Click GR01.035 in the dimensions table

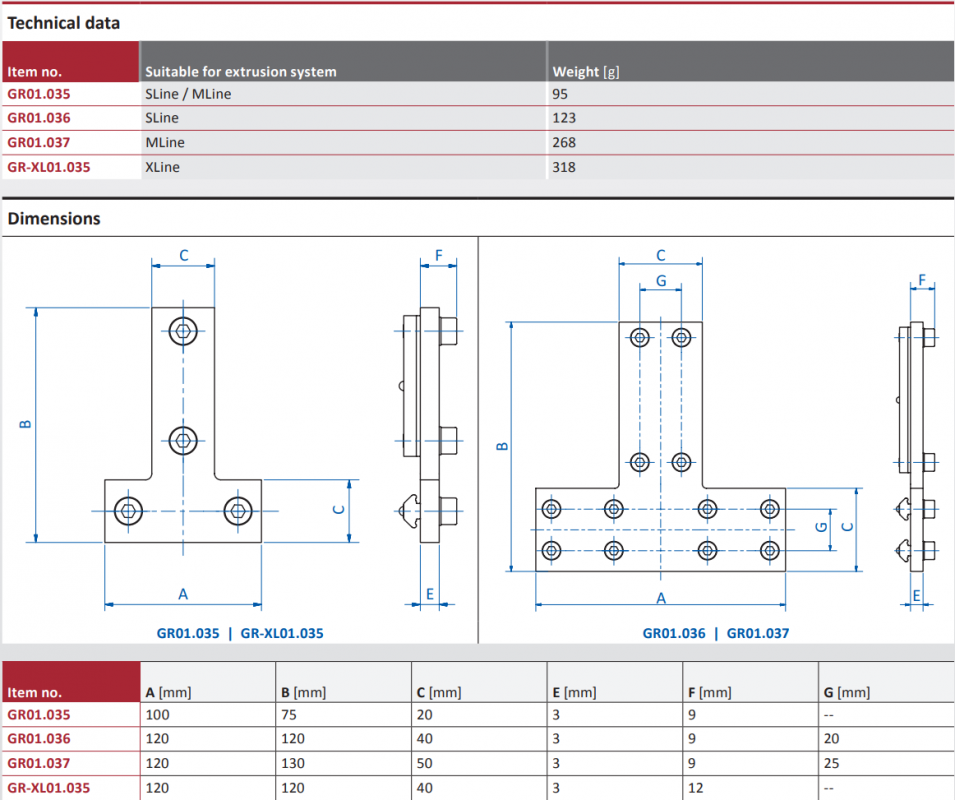point(39,714)
